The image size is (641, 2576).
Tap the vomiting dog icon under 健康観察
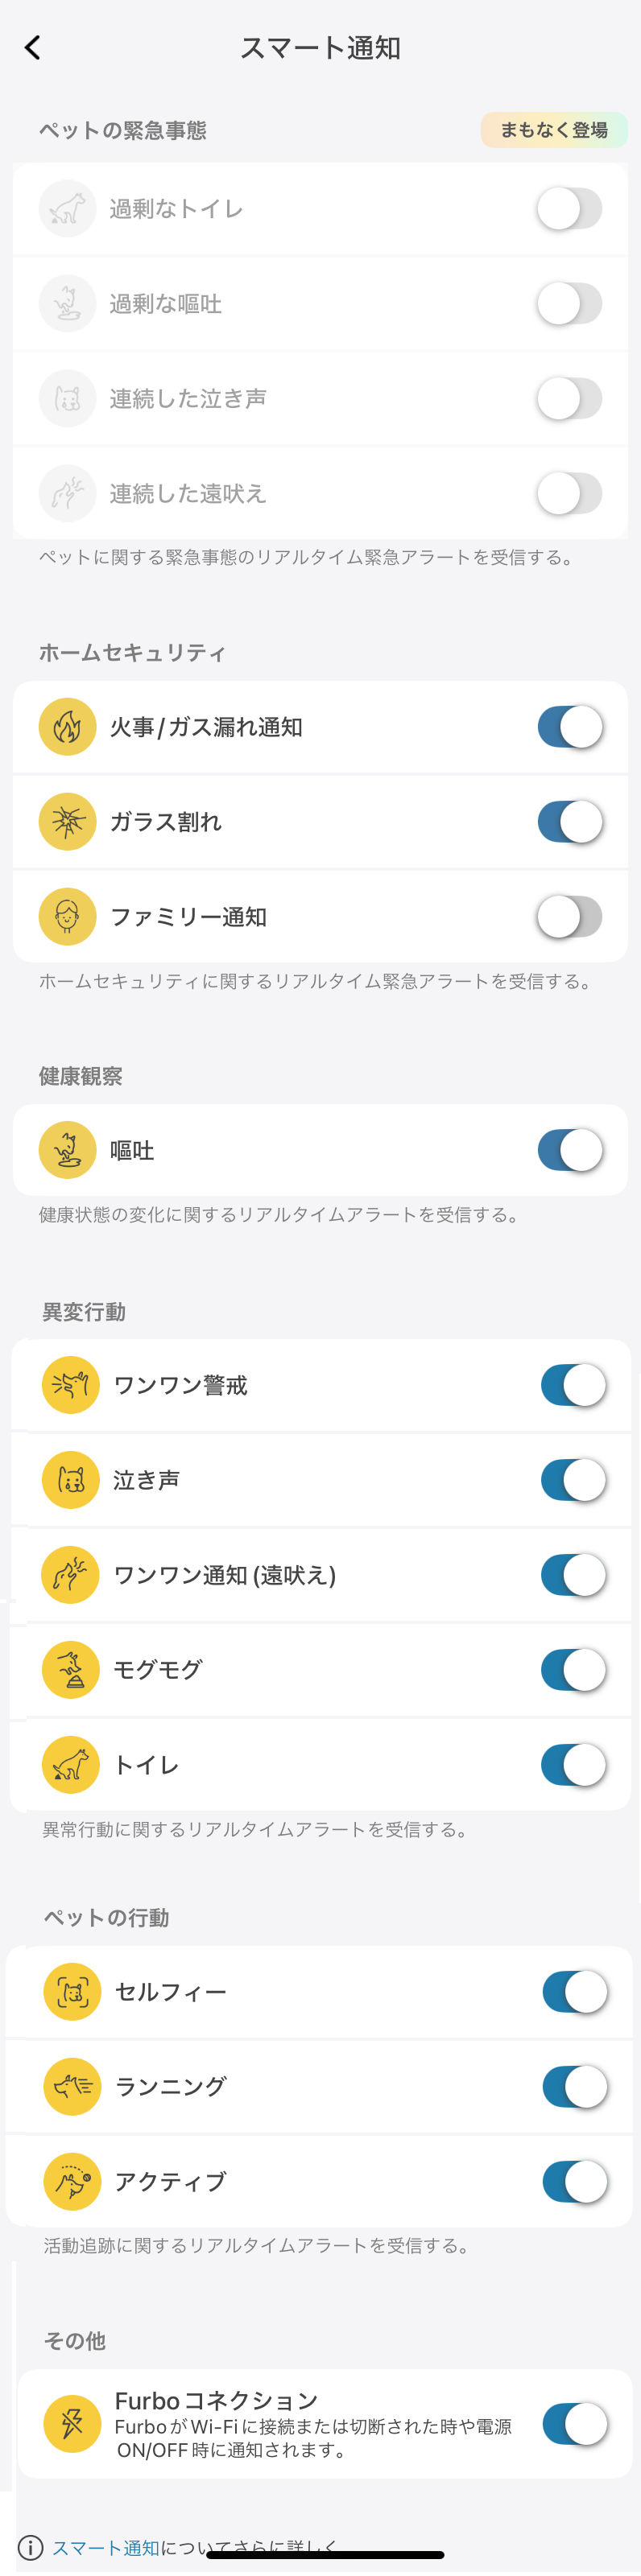67,1150
